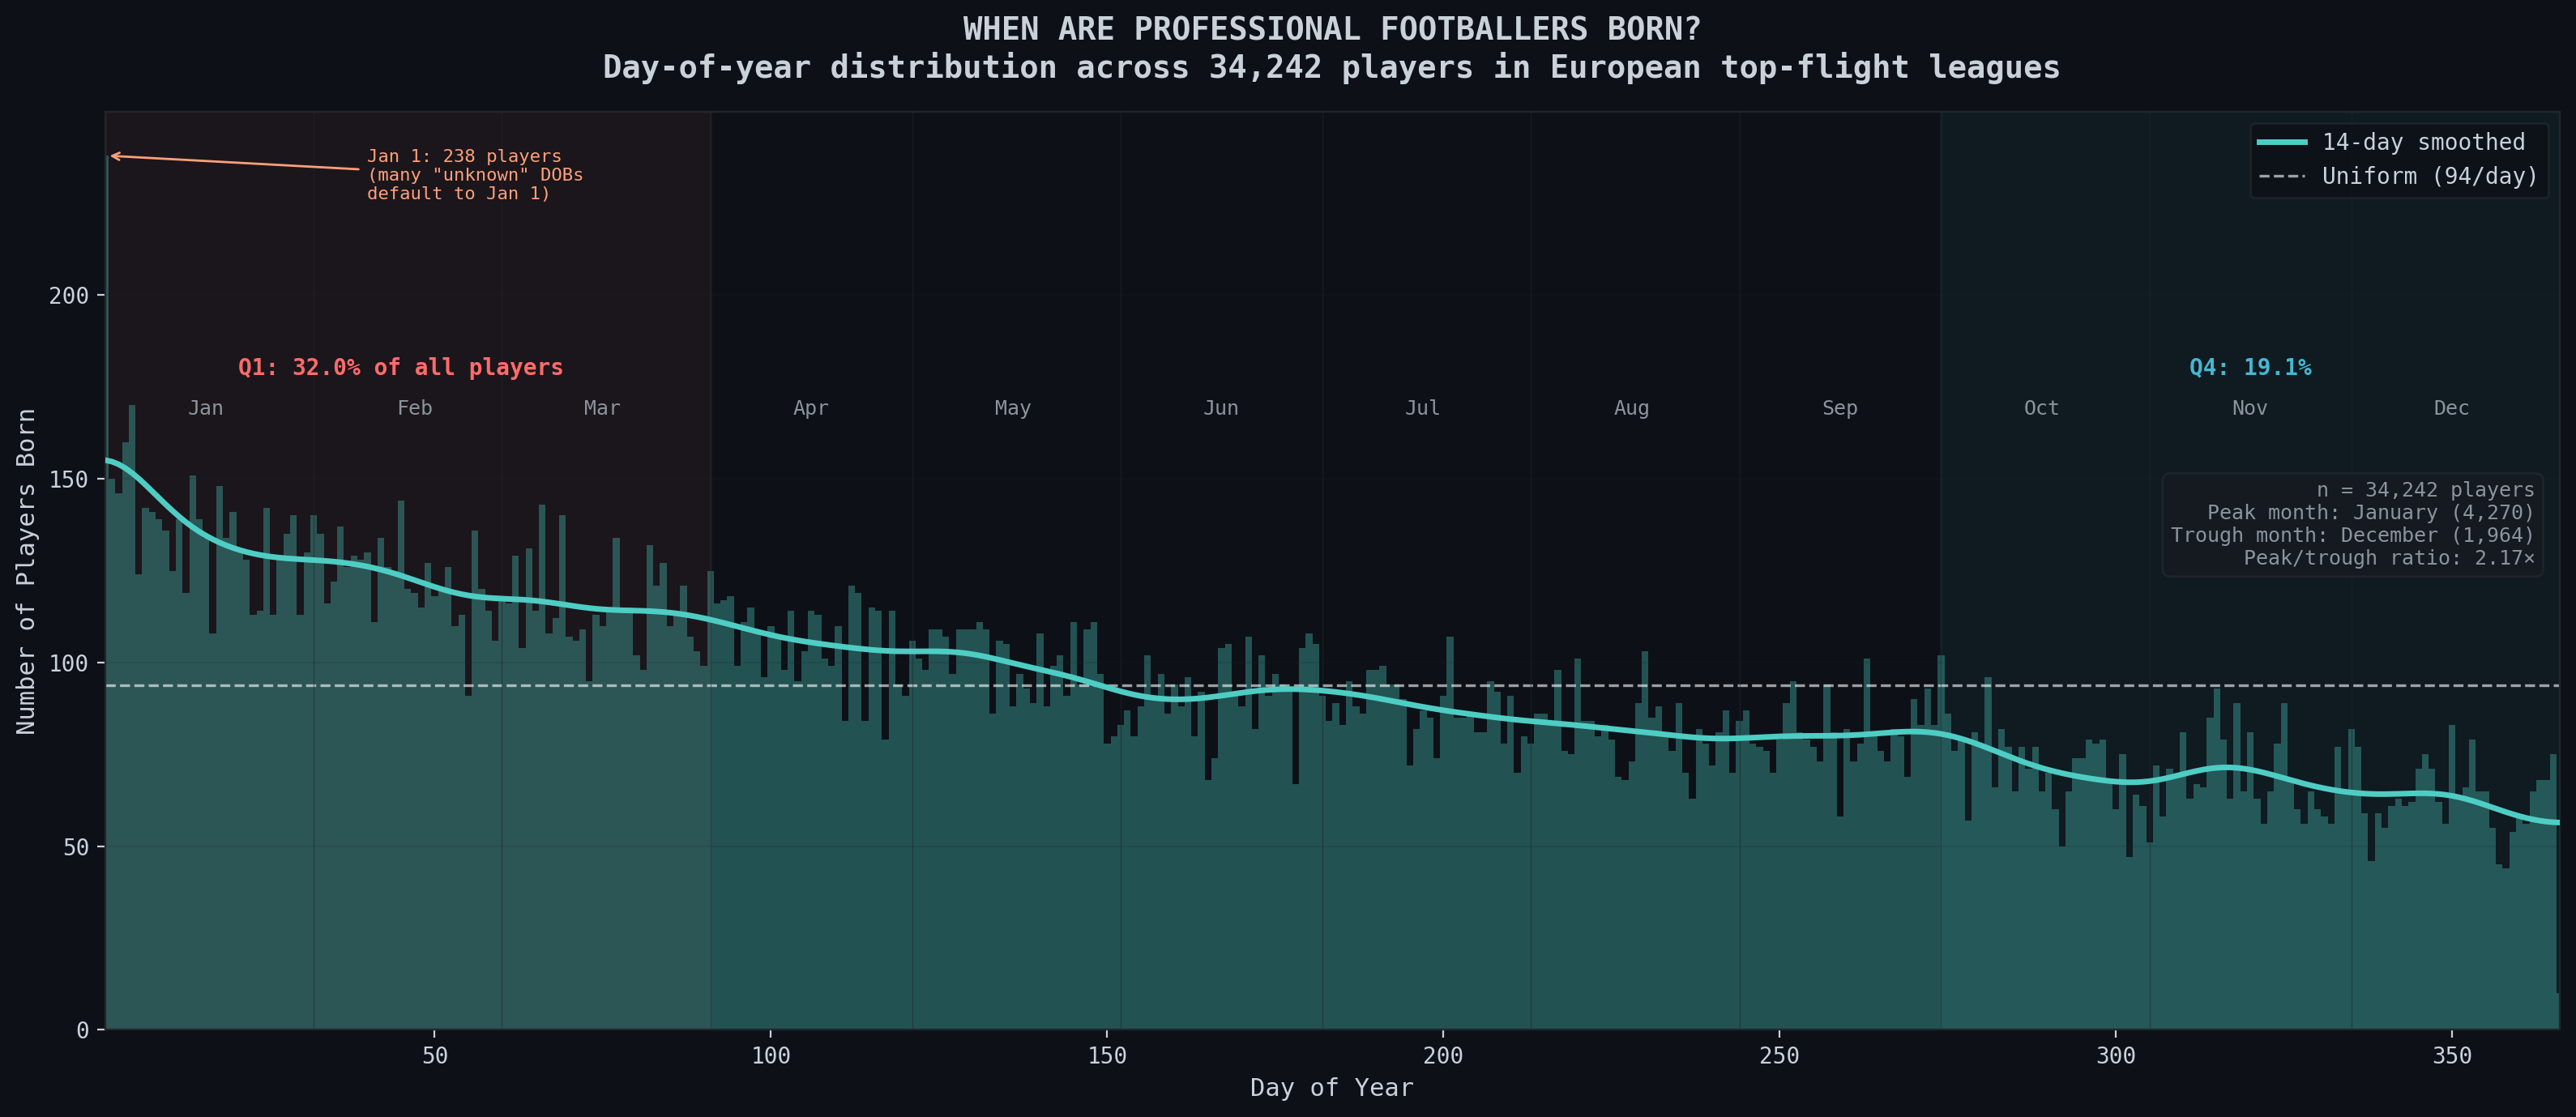Click the Jul month label
The image size is (2576, 1117).
[1422, 408]
